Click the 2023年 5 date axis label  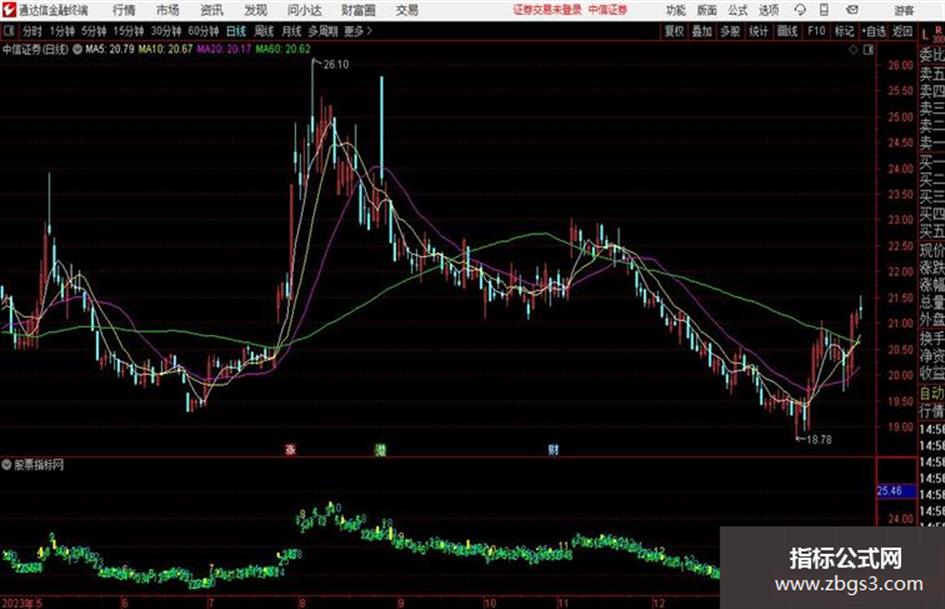tap(22, 603)
